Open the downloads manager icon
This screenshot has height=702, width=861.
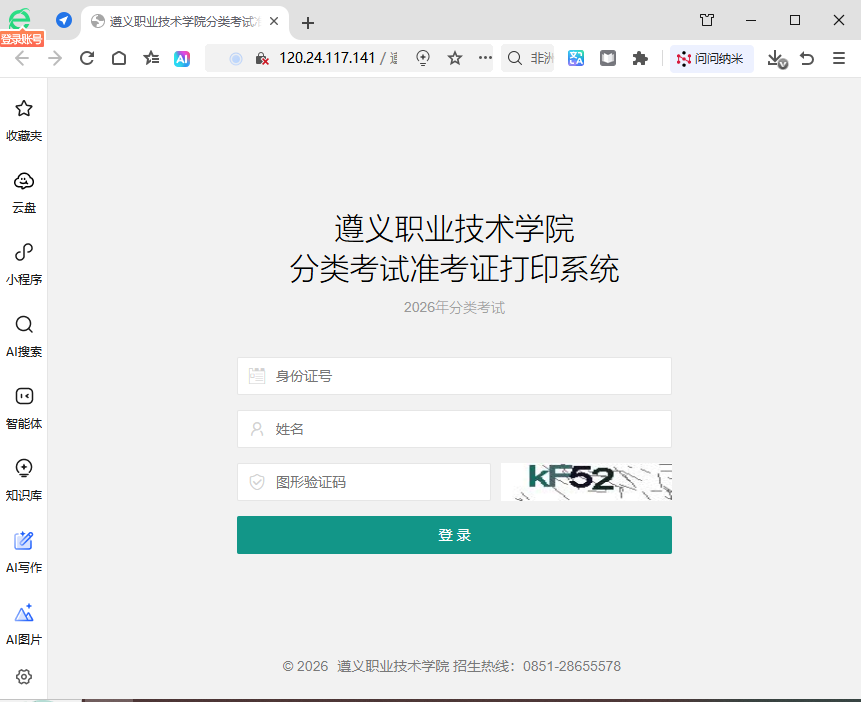pyautogui.click(x=776, y=59)
